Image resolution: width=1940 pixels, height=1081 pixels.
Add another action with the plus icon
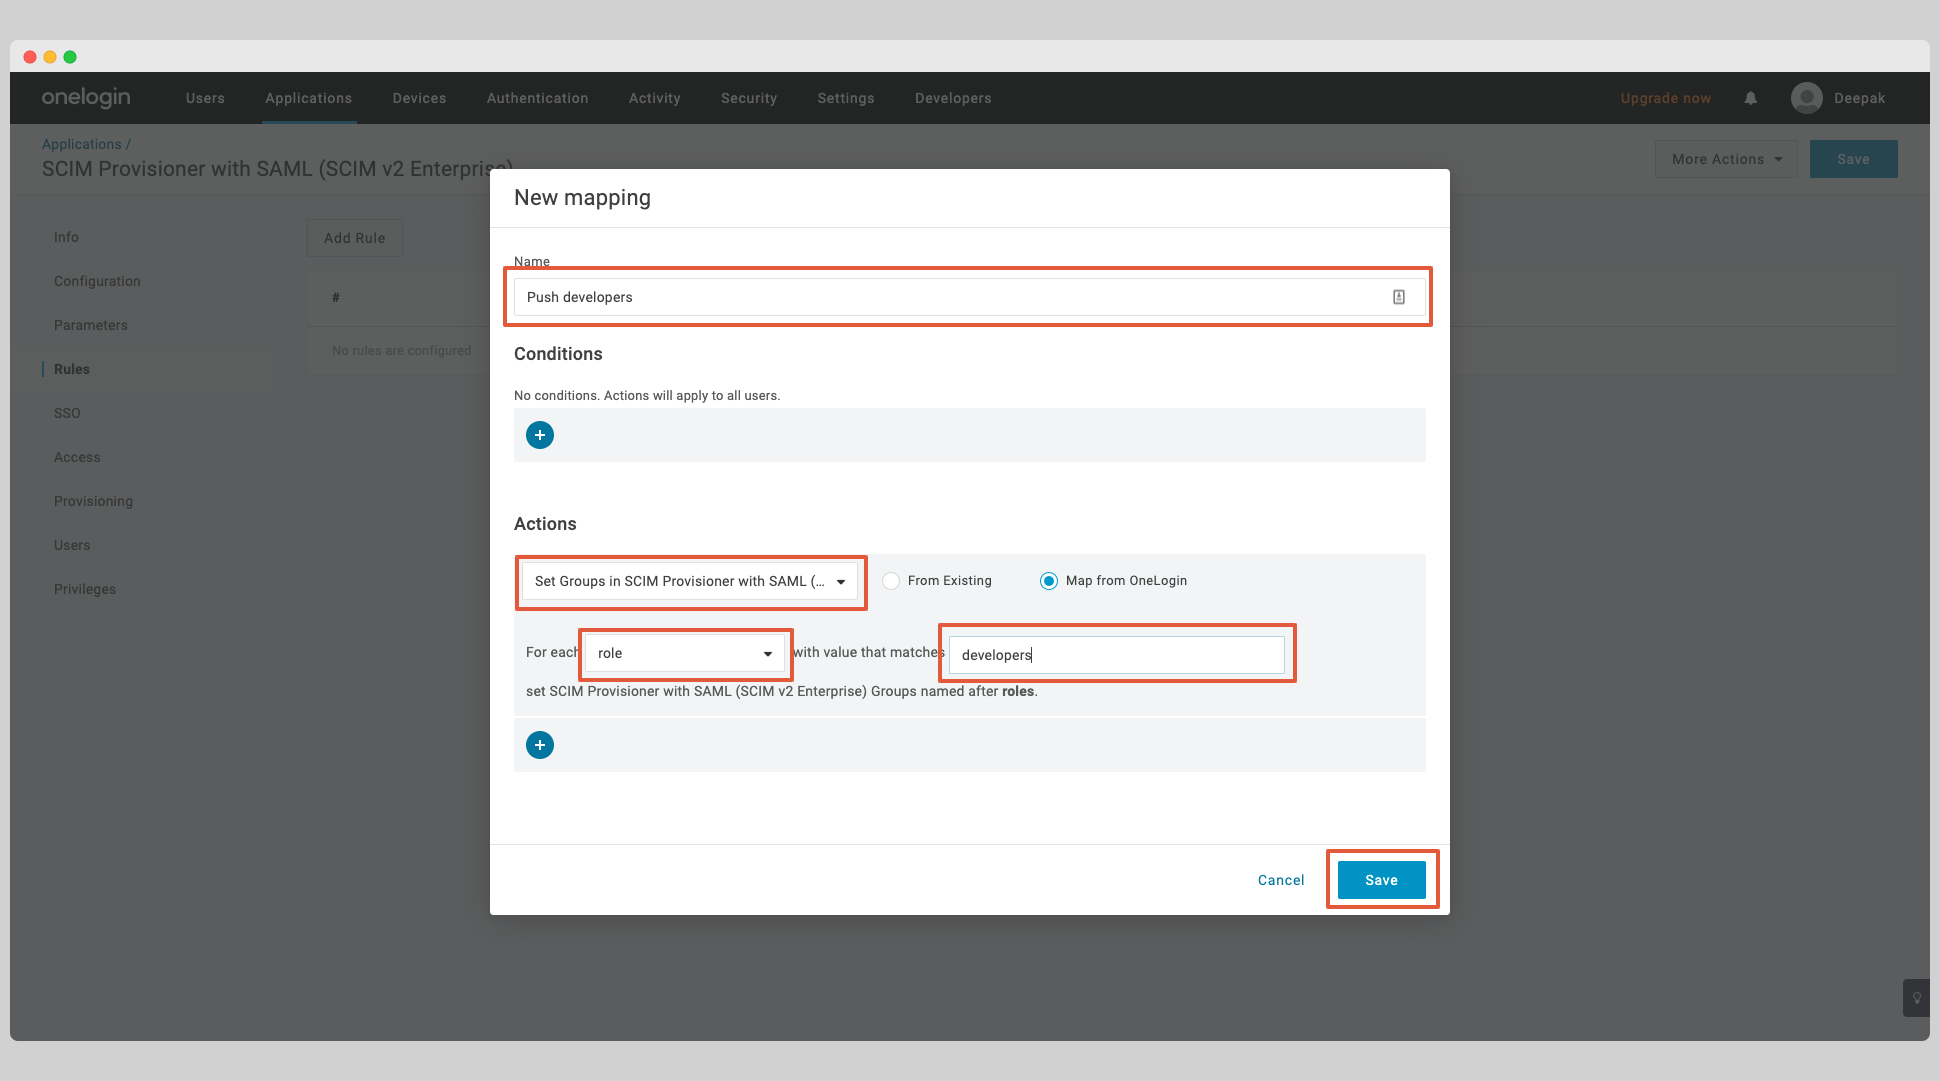540,744
